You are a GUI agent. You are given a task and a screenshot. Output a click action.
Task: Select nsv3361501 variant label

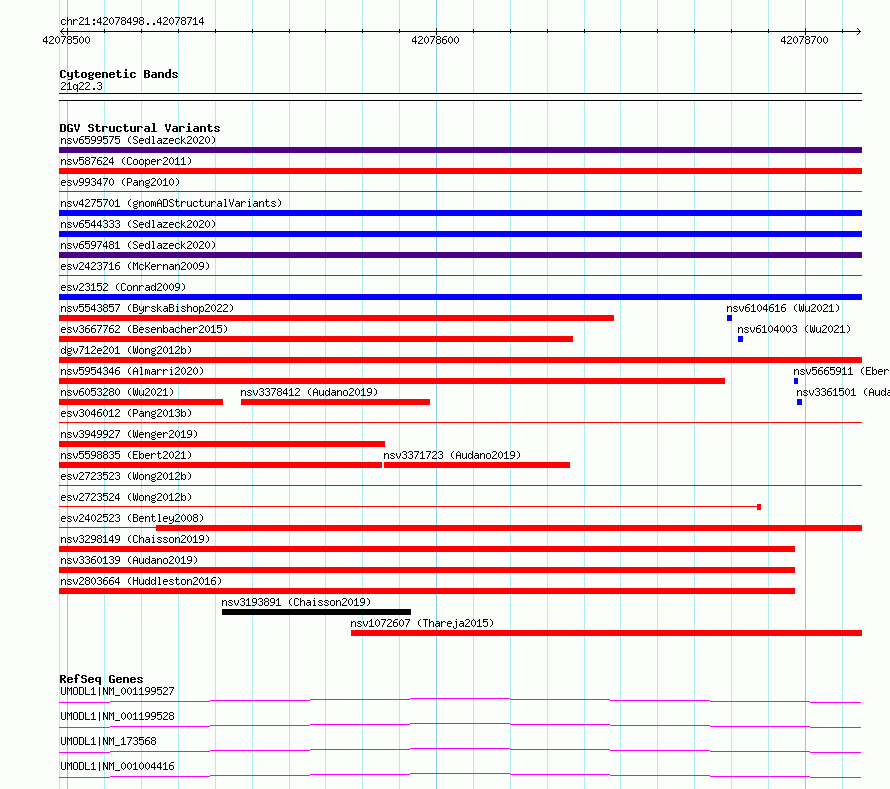tap(842, 392)
